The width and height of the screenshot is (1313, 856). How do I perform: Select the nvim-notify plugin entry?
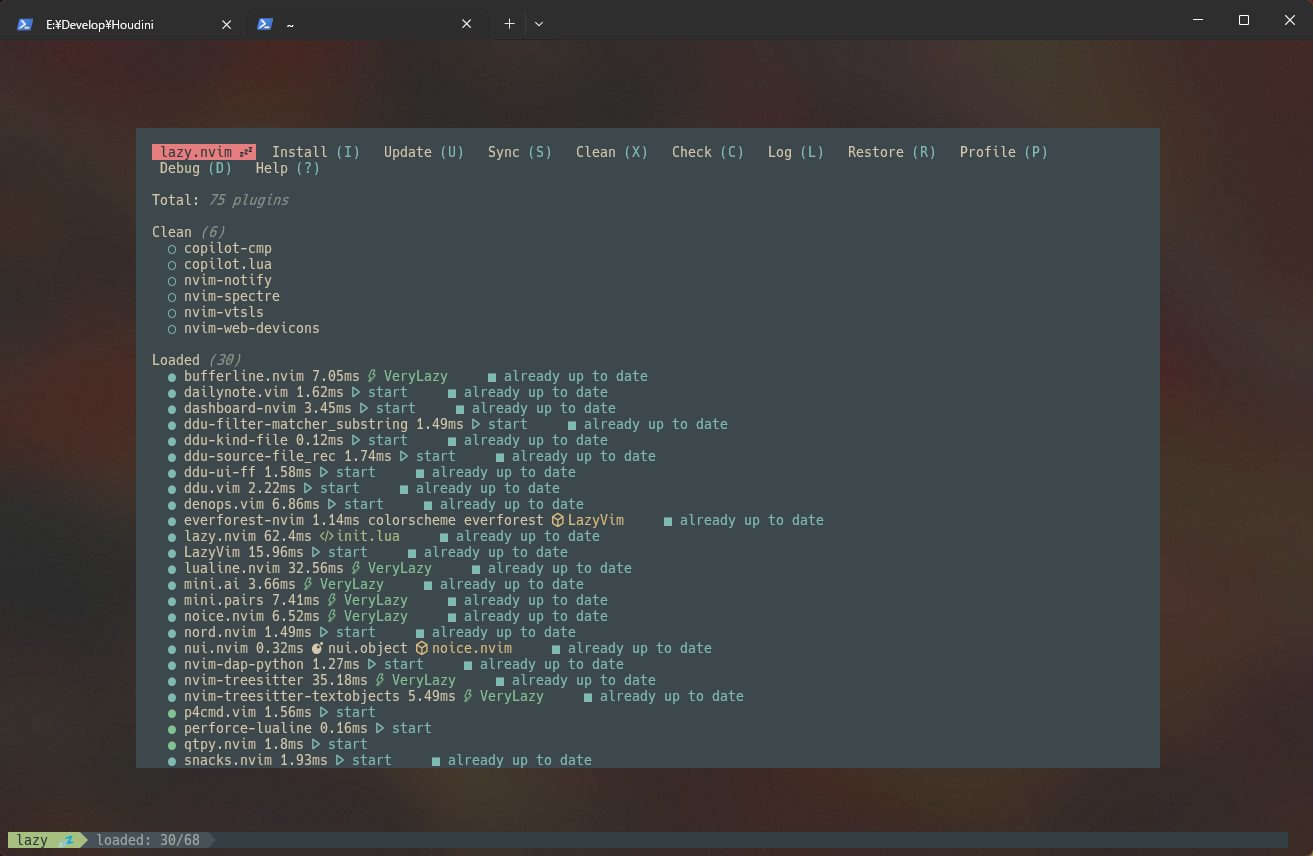click(228, 280)
